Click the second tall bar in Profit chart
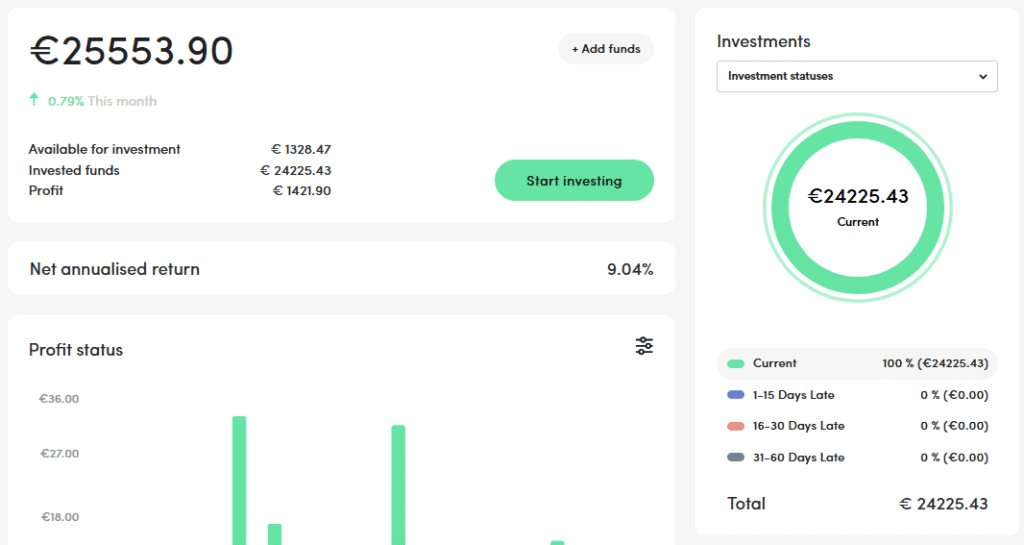The width and height of the screenshot is (1024, 545). 398,485
